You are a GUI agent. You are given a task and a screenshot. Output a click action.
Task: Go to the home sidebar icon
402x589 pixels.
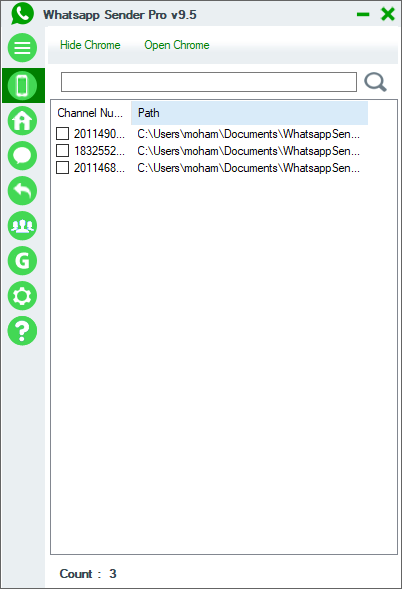click(22, 121)
